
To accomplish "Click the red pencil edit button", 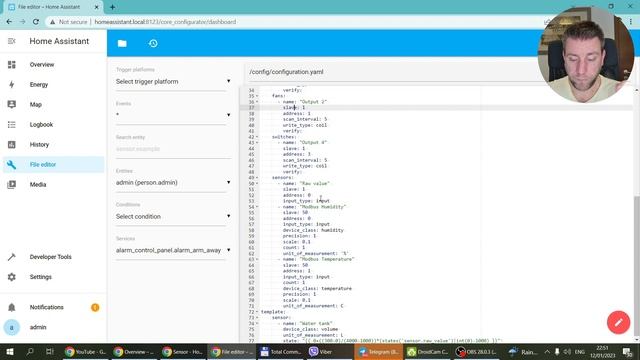I will point(618,322).
